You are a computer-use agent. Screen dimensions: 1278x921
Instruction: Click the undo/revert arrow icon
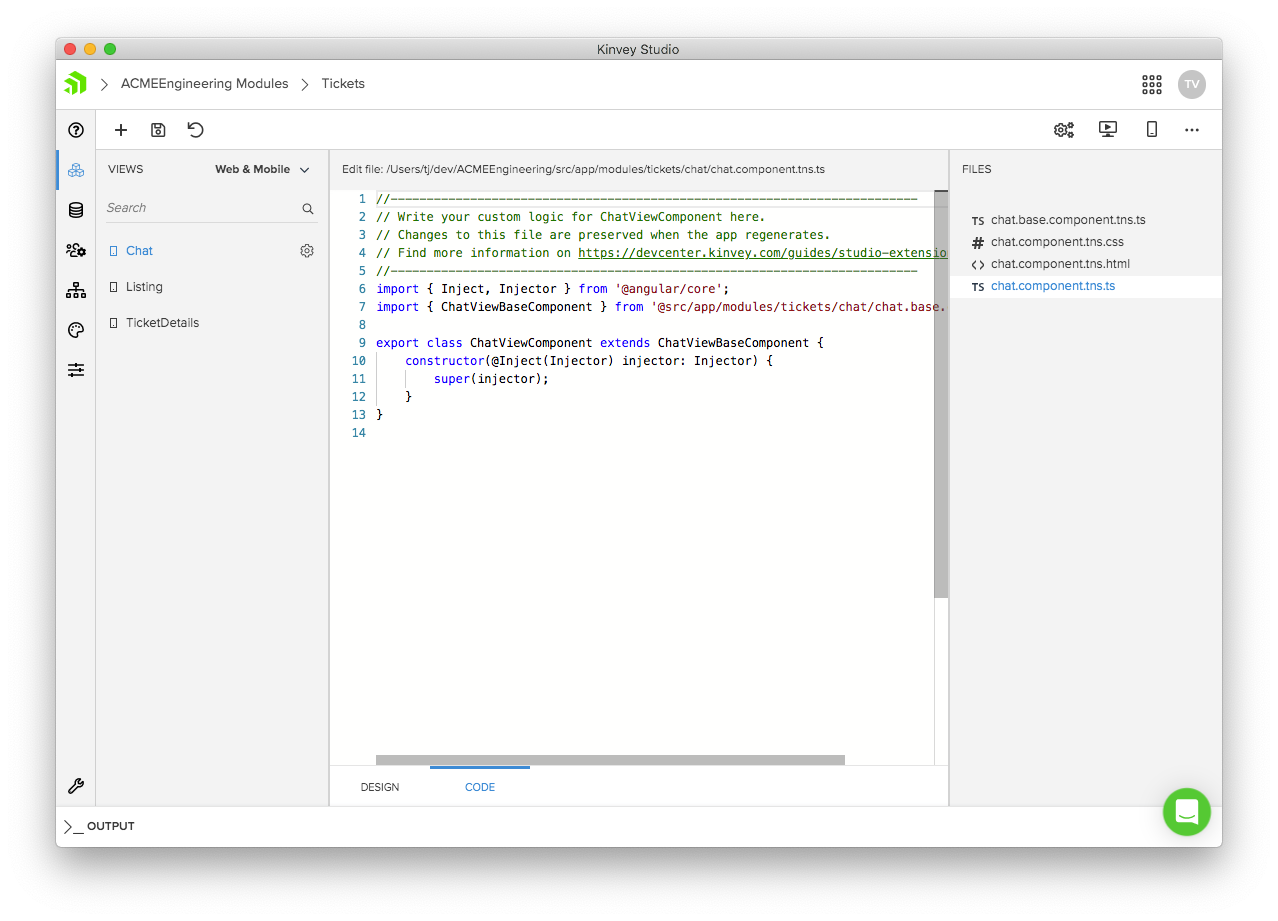(x=195, y=130)
